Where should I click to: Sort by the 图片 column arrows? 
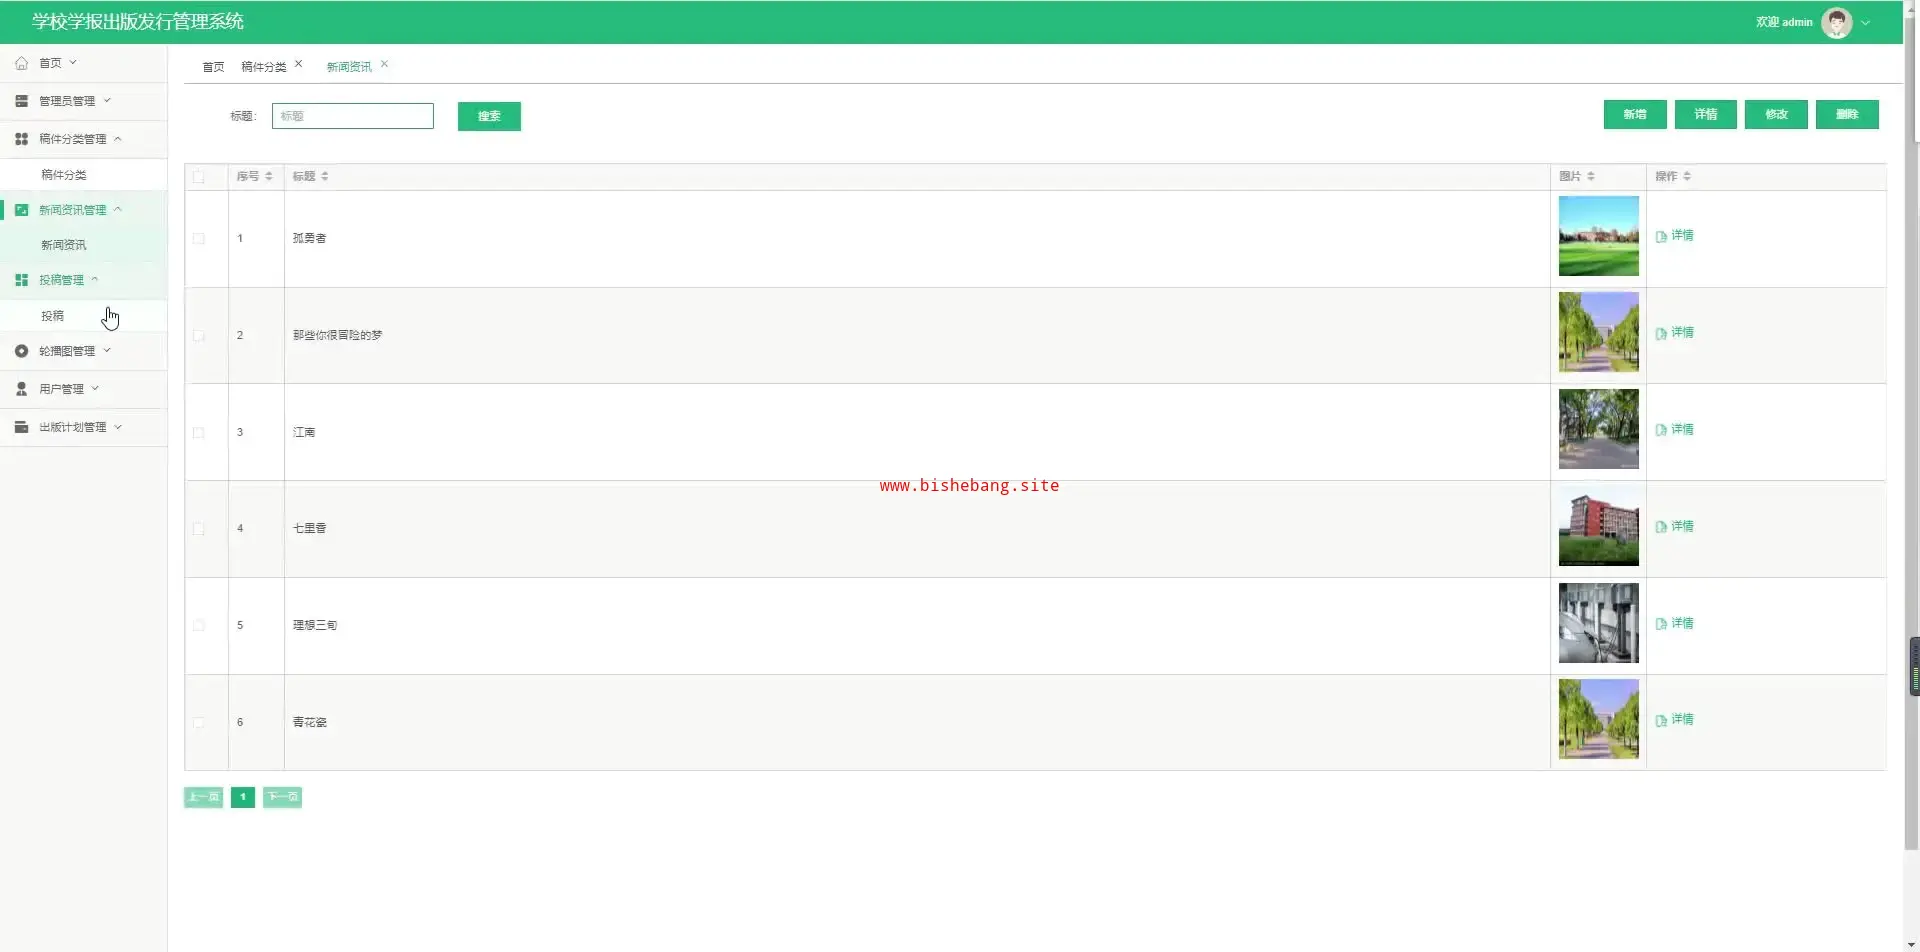point(1590,176)
